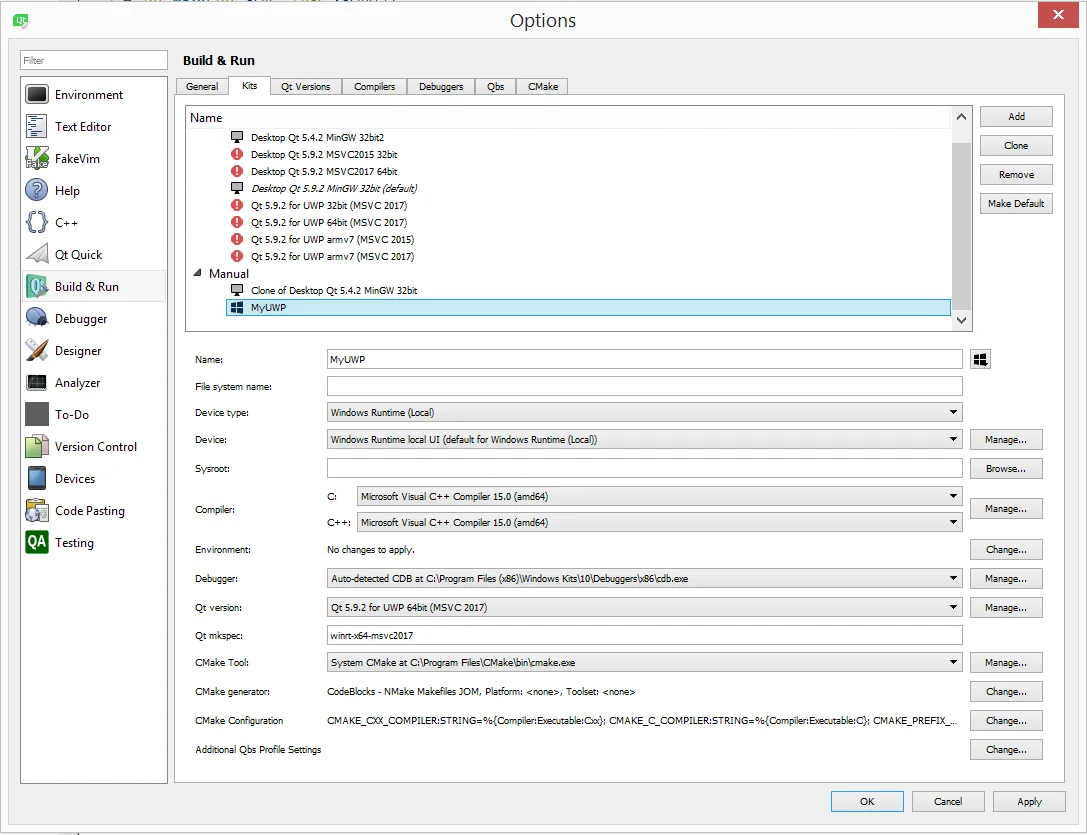The image size is (1087, 835).
Task: Click the Clone button
Action: tap(1016, 146)
